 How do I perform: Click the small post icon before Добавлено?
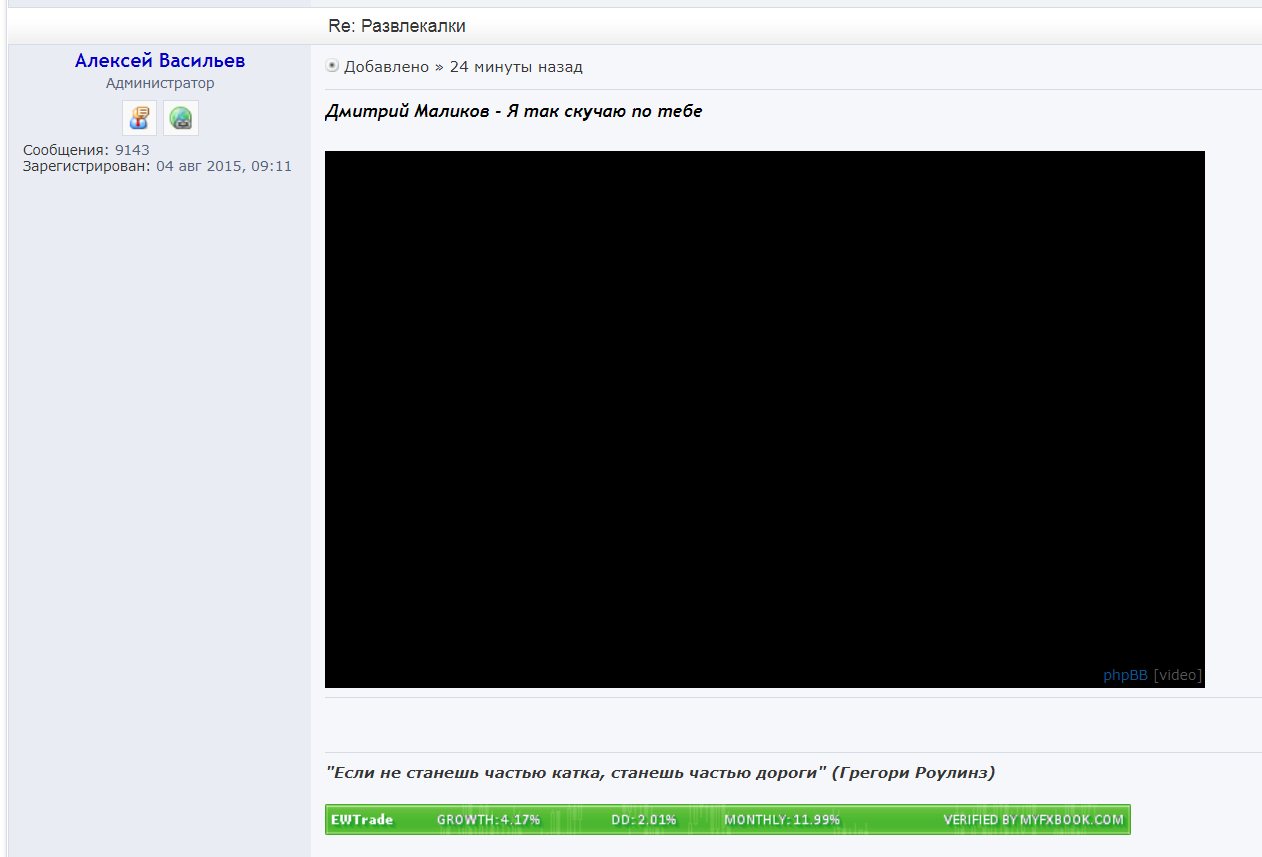tap(332, 66)
